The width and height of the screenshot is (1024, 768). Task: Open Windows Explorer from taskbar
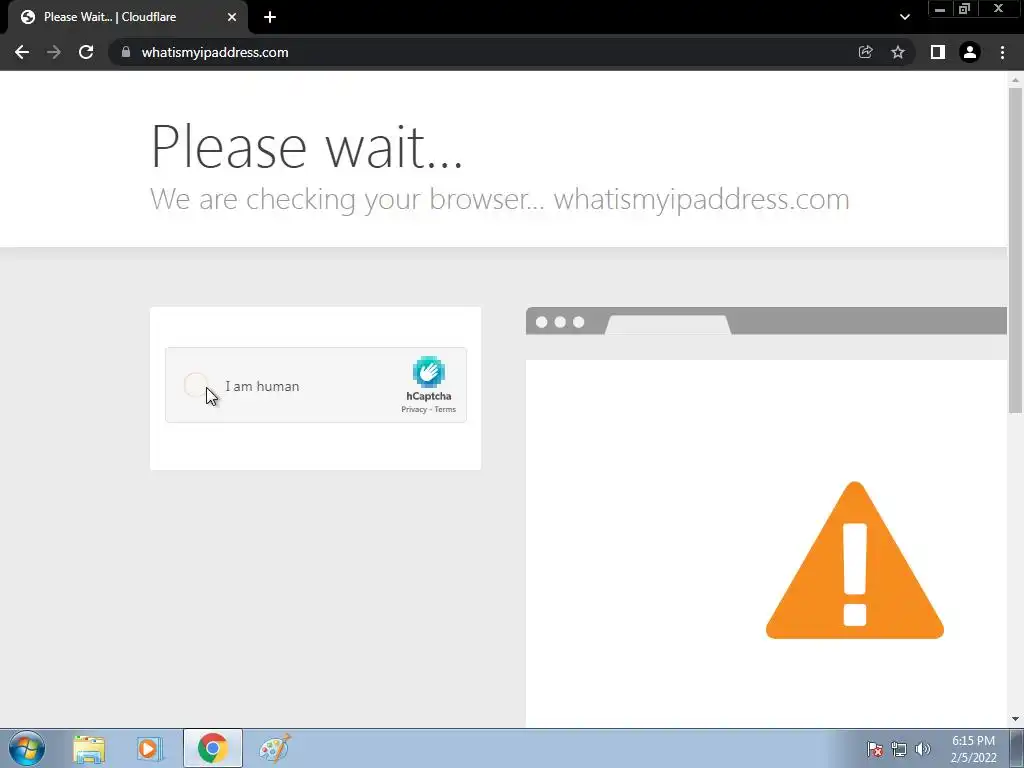tap(89, 748)
